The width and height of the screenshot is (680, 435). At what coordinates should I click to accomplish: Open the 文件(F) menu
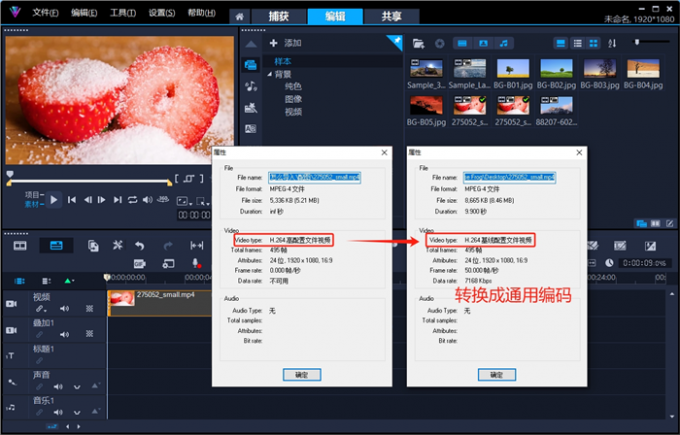click(45, 13)
